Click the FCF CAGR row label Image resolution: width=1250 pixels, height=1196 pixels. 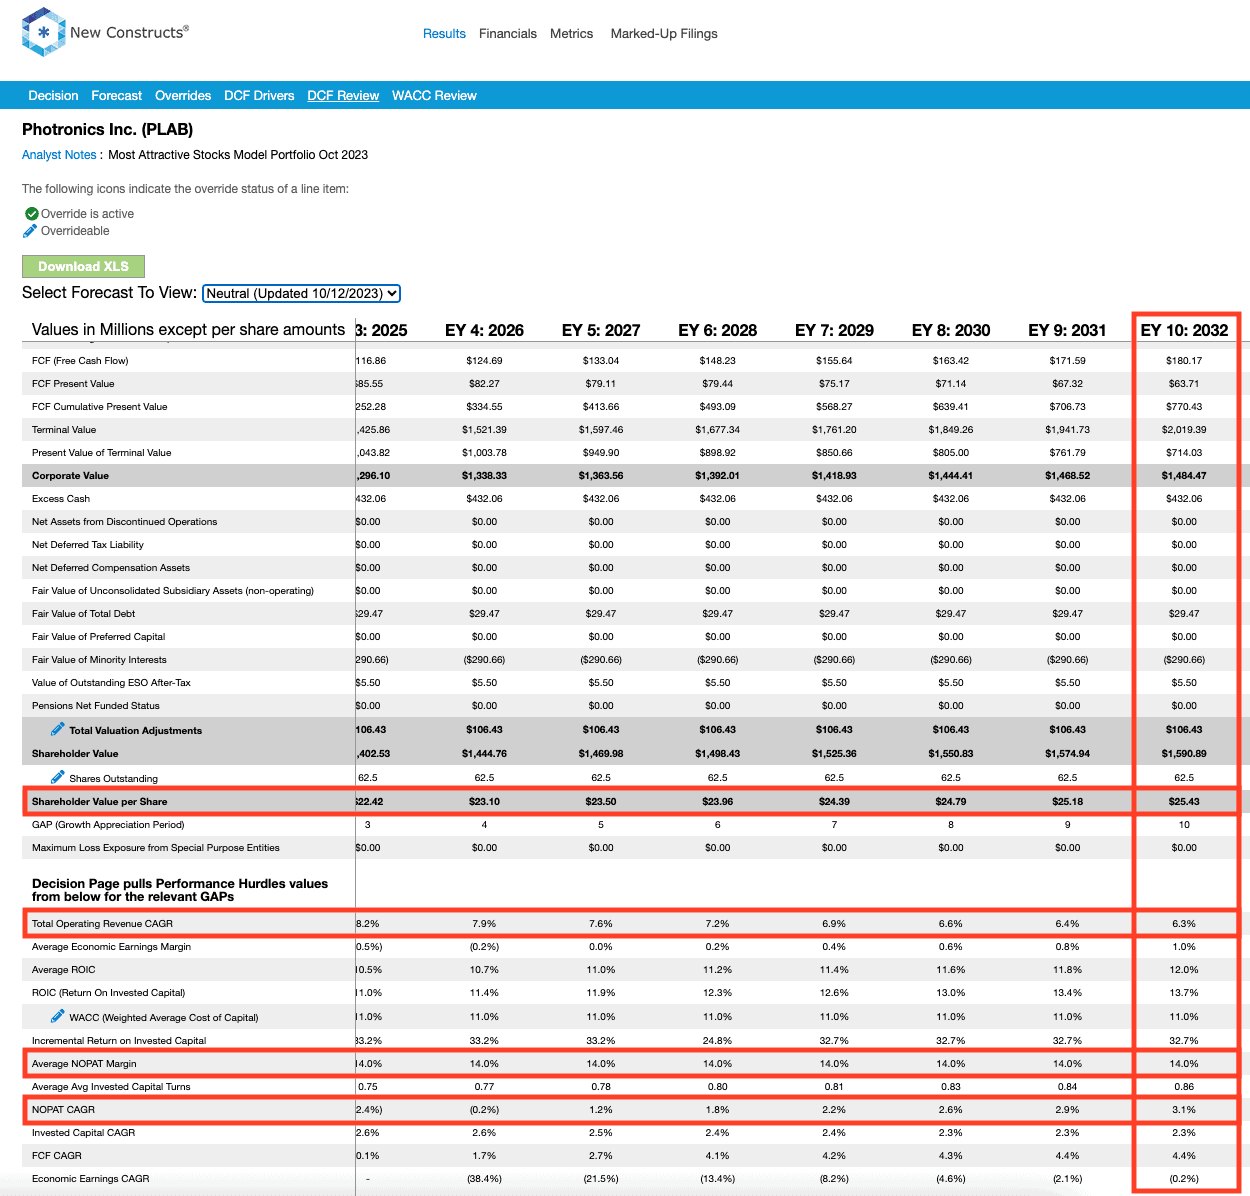[56, 1156]
